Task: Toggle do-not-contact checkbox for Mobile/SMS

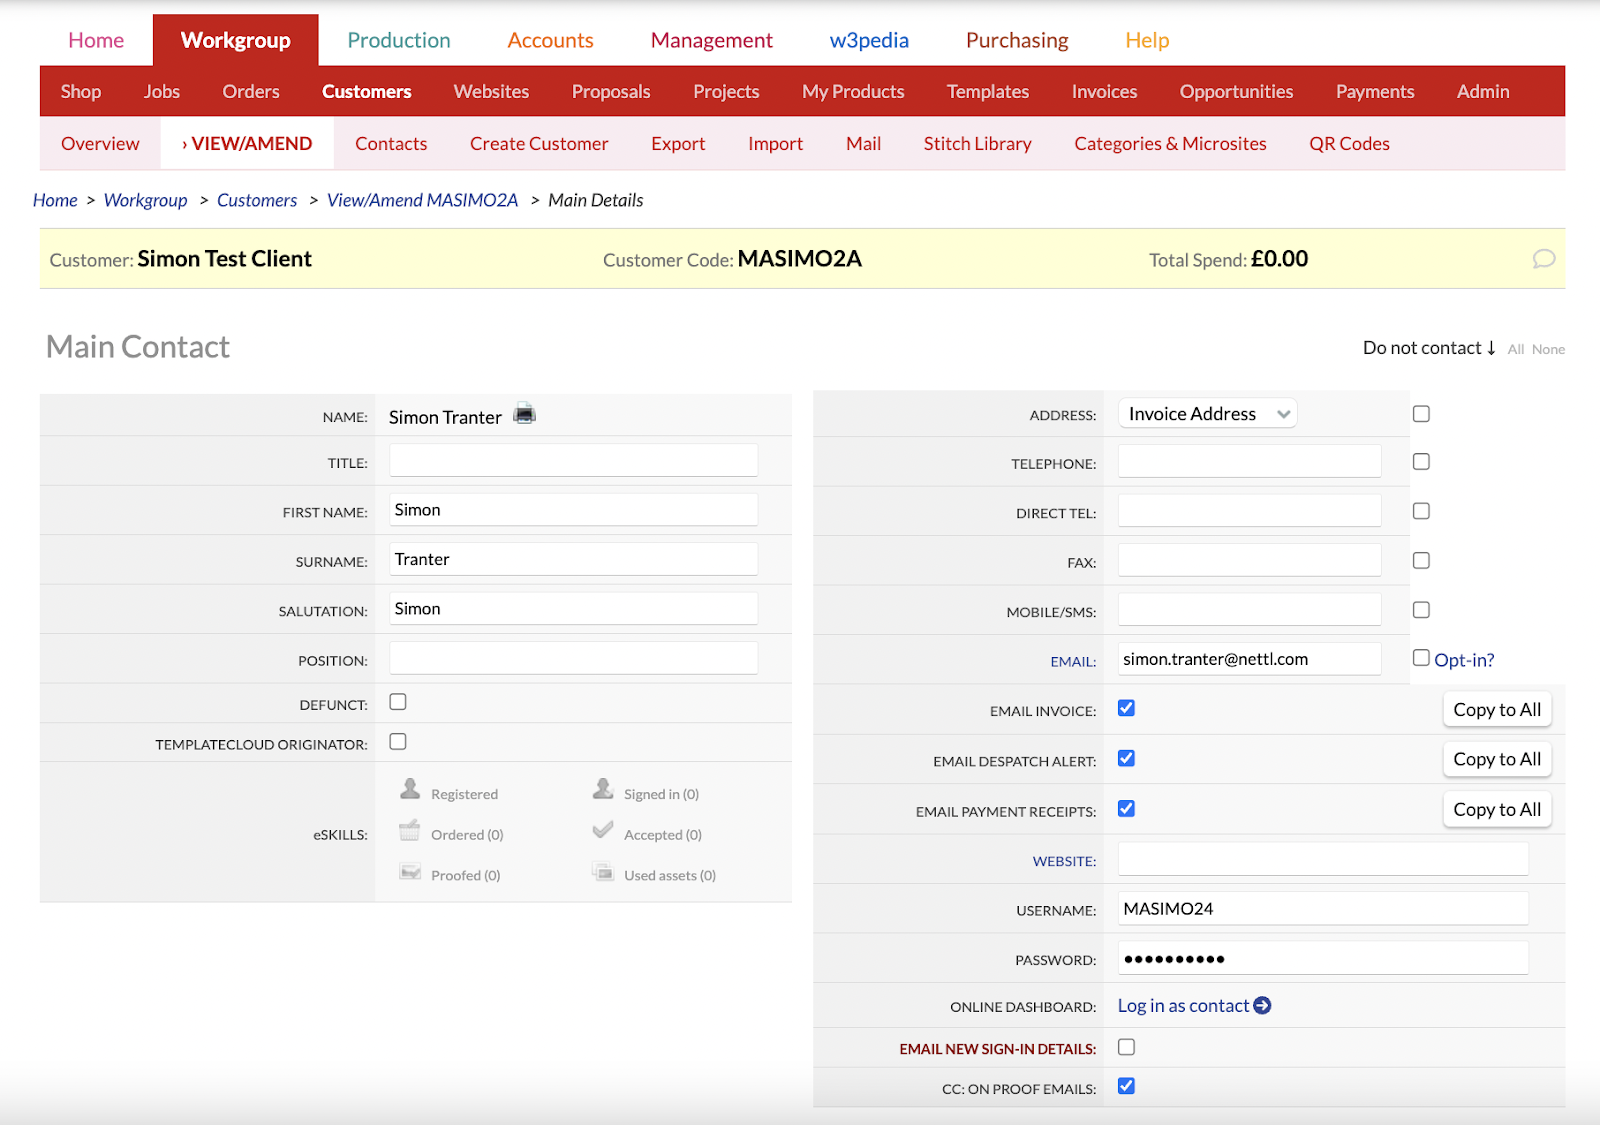Action: pyautogui.click(x=1421, y=610)
